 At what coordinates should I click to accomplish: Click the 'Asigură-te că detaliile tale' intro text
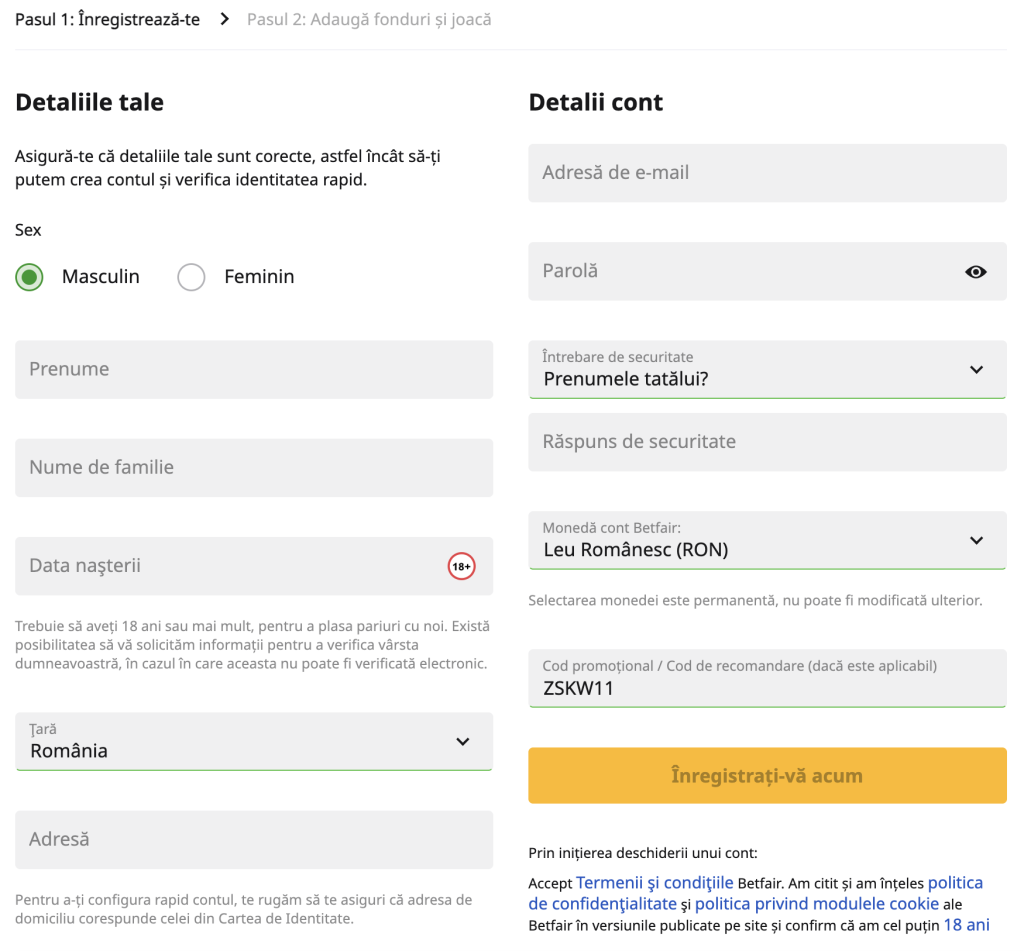[228, 168]
